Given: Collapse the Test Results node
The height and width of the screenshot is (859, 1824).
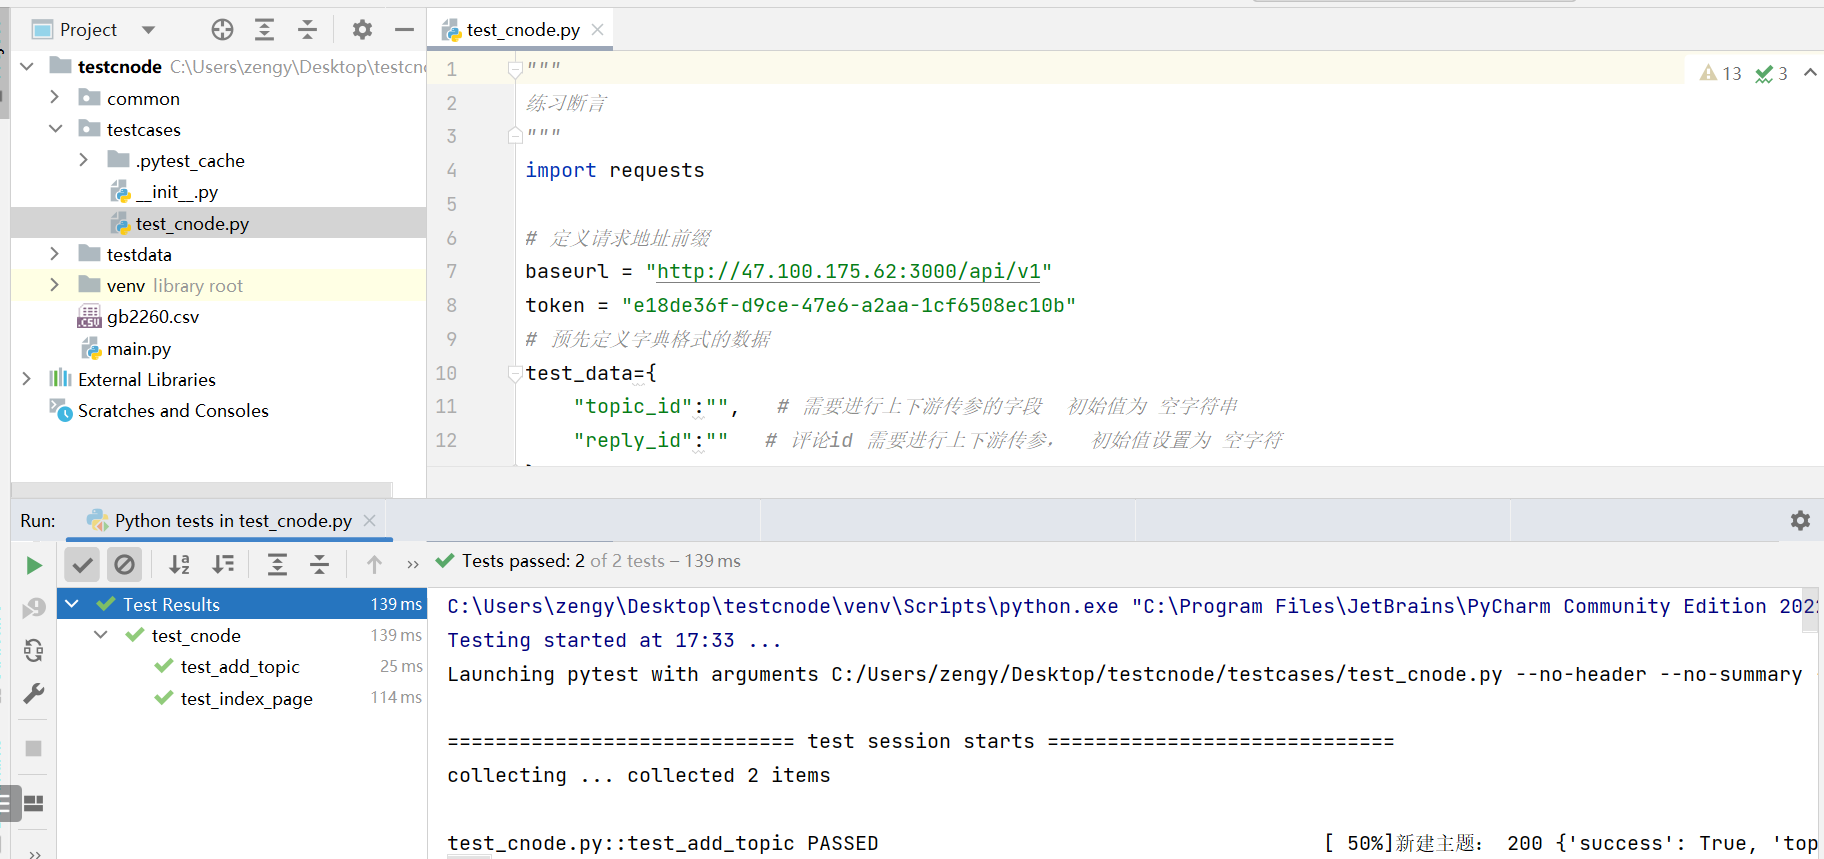Looking at the screenshot, I should point(72,604).
